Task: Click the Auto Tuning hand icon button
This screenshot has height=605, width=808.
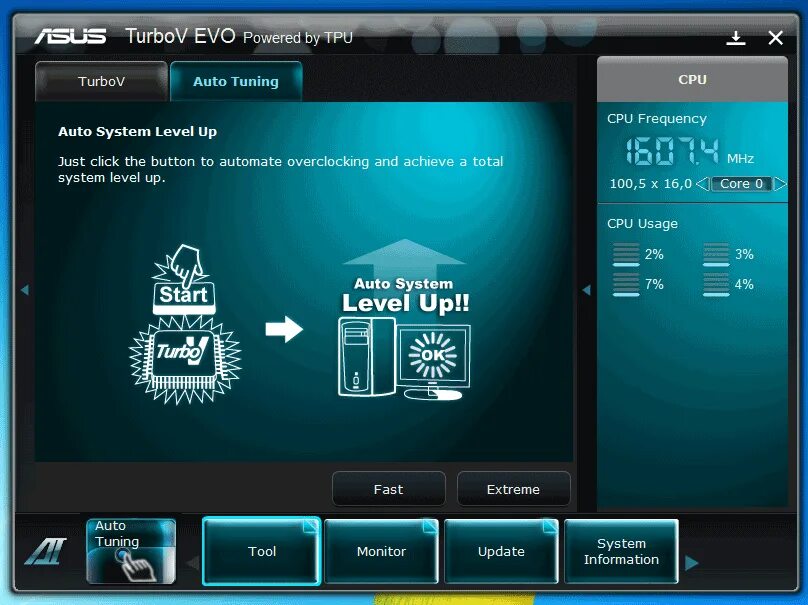Action: [x=131, y=551]
